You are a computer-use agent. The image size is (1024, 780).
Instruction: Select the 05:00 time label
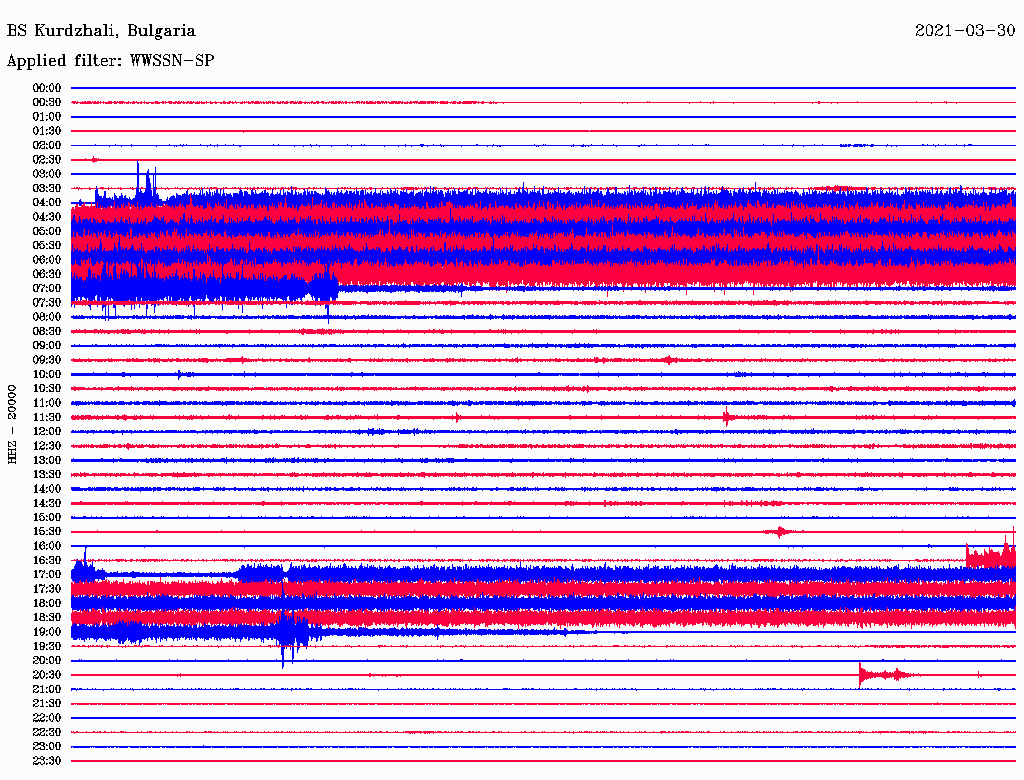coord(47,231)
